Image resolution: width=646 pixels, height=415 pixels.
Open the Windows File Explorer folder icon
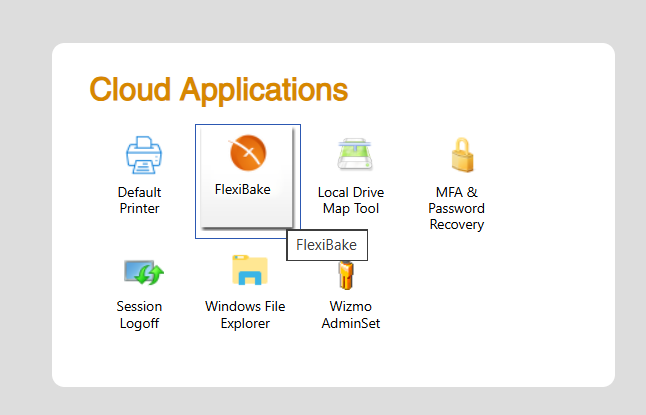point(250,270)
